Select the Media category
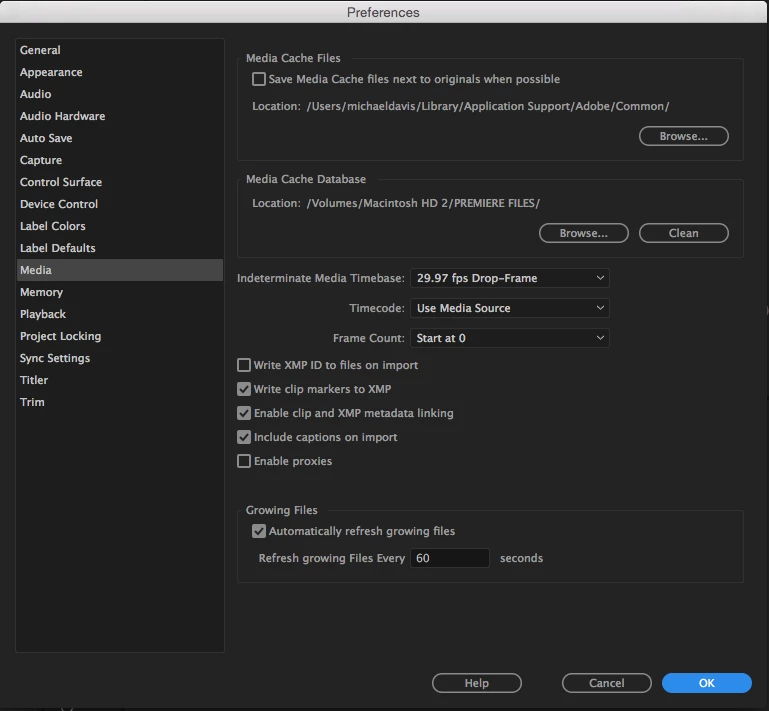The image size is (769, 711). [120, 270]
